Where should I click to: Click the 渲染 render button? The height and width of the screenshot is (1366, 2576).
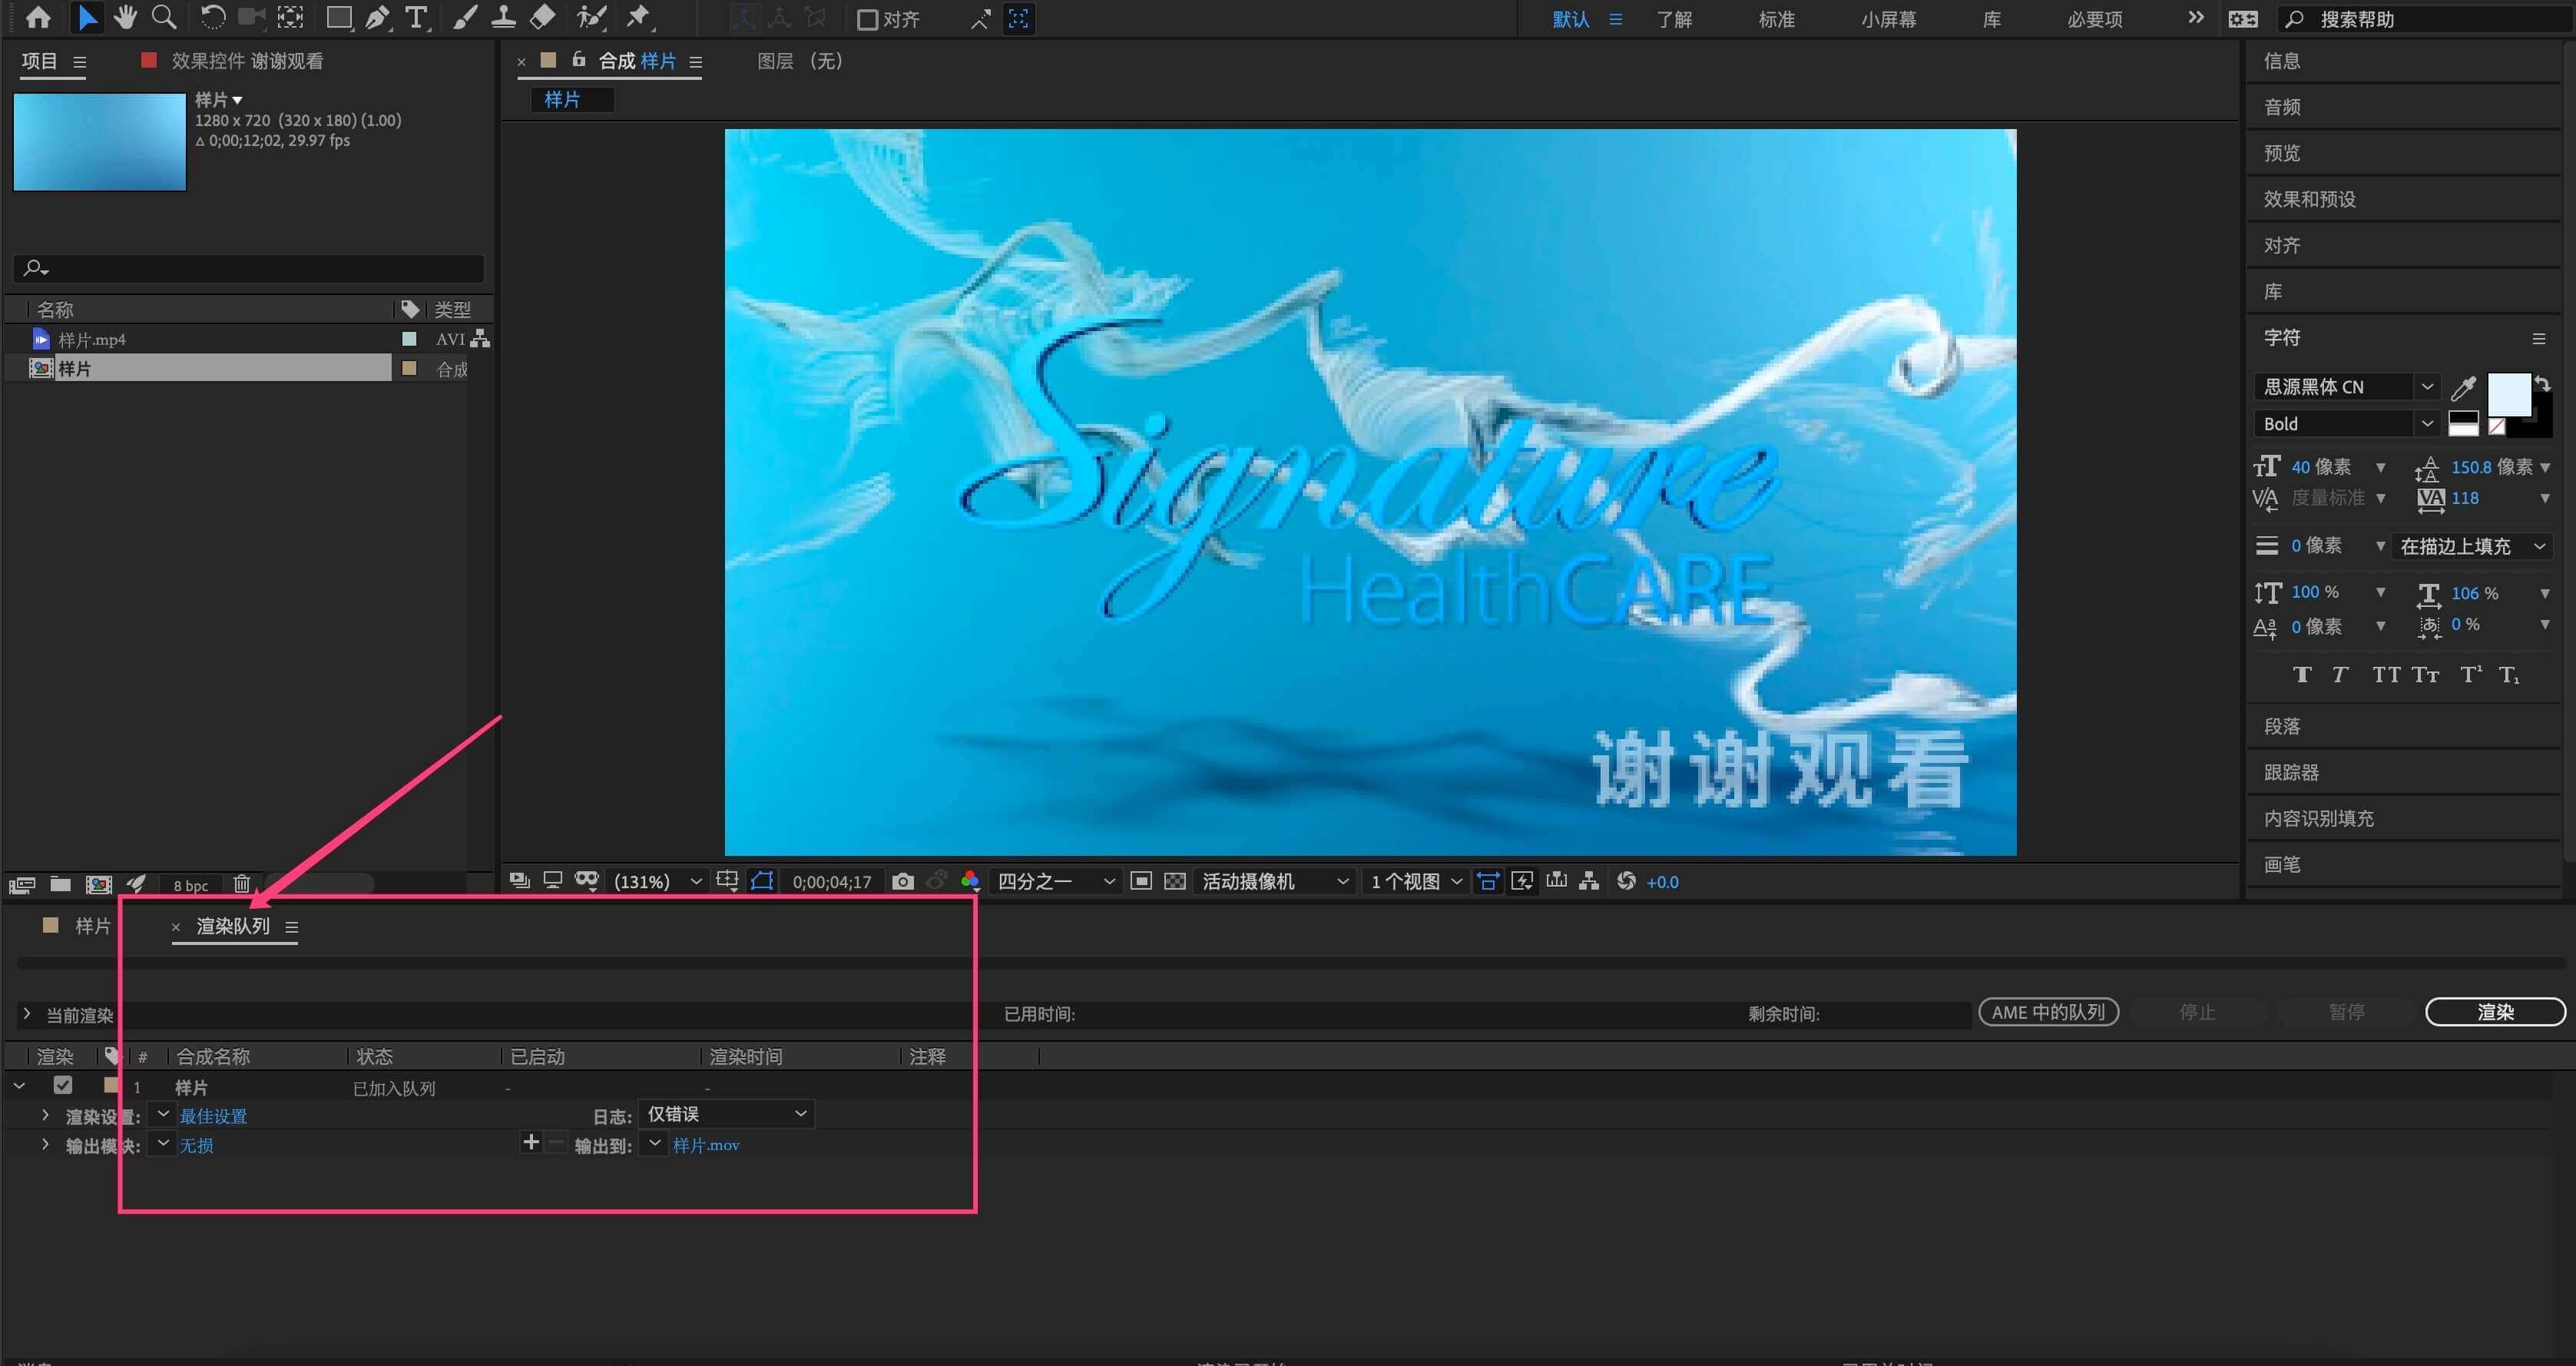pos(2494,1012)
